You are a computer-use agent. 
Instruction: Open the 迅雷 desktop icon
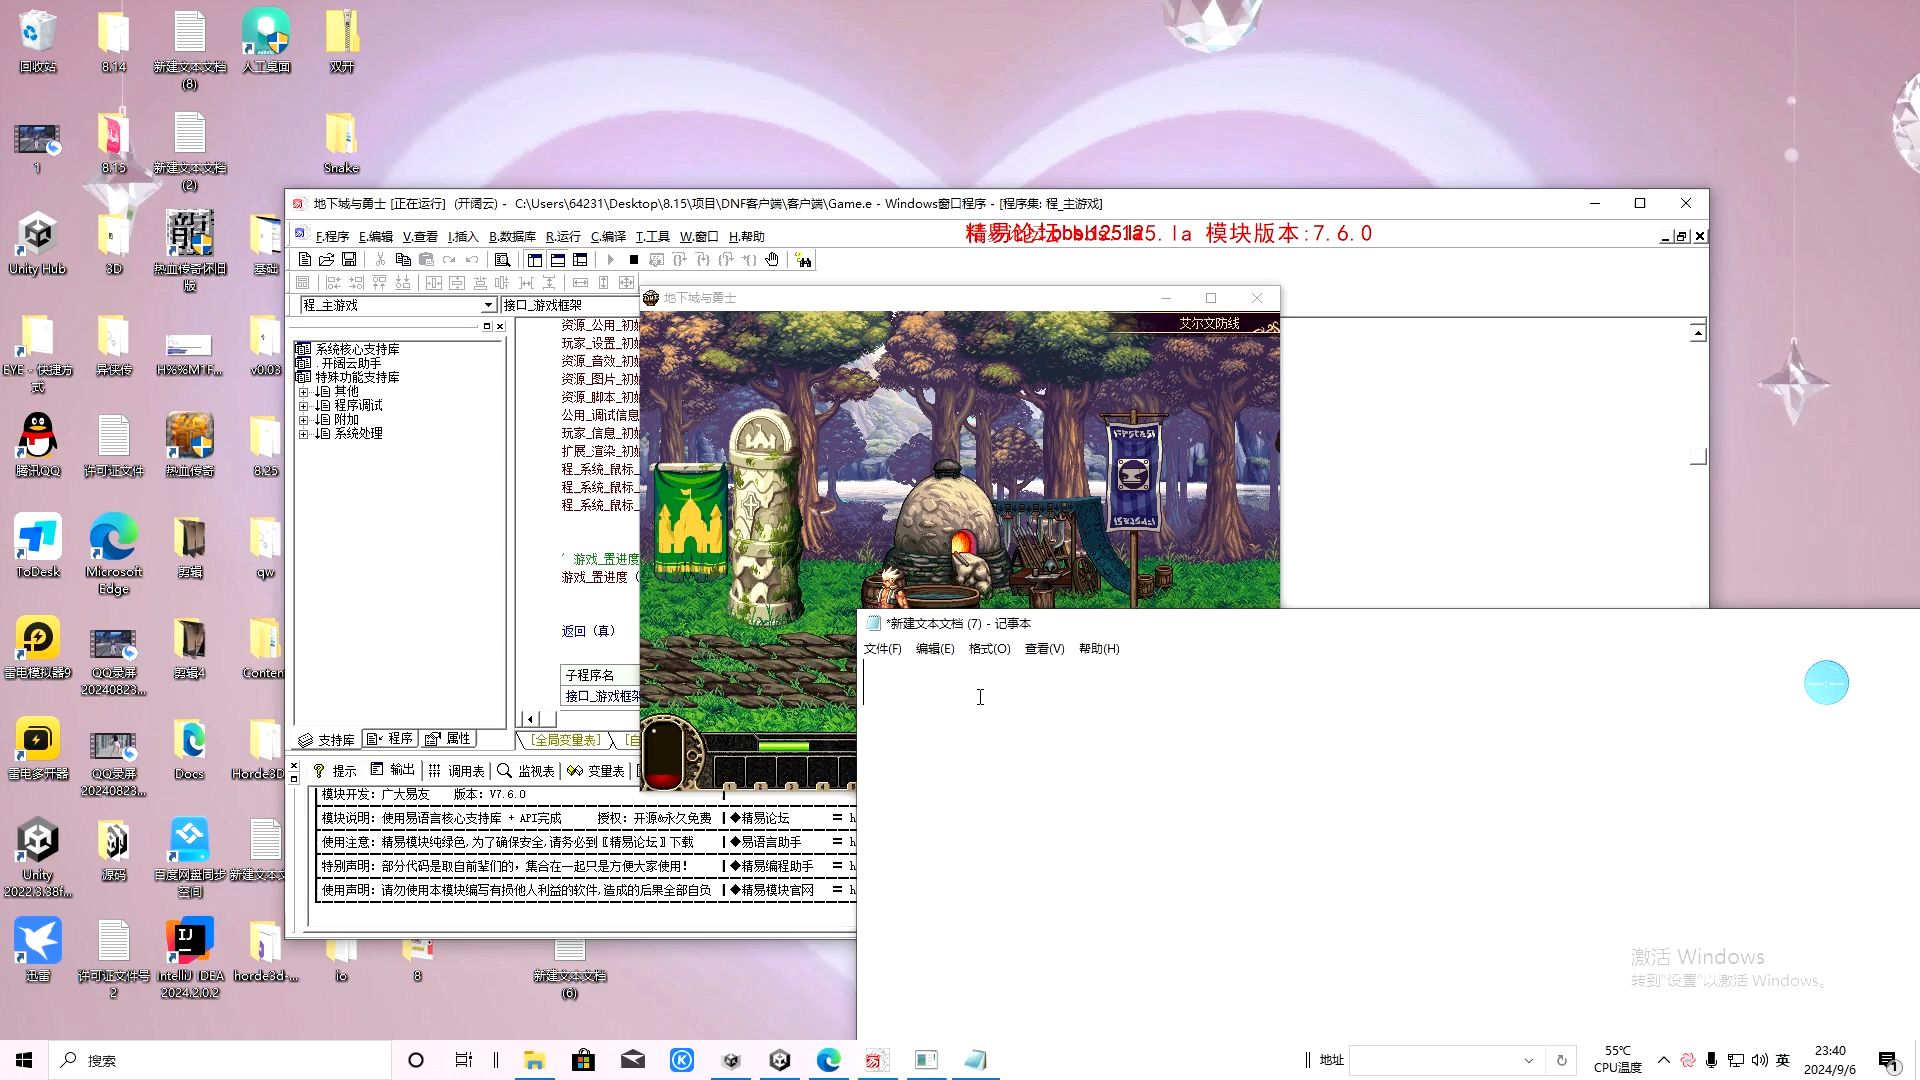pyautogui.click(x=38, y=950)
